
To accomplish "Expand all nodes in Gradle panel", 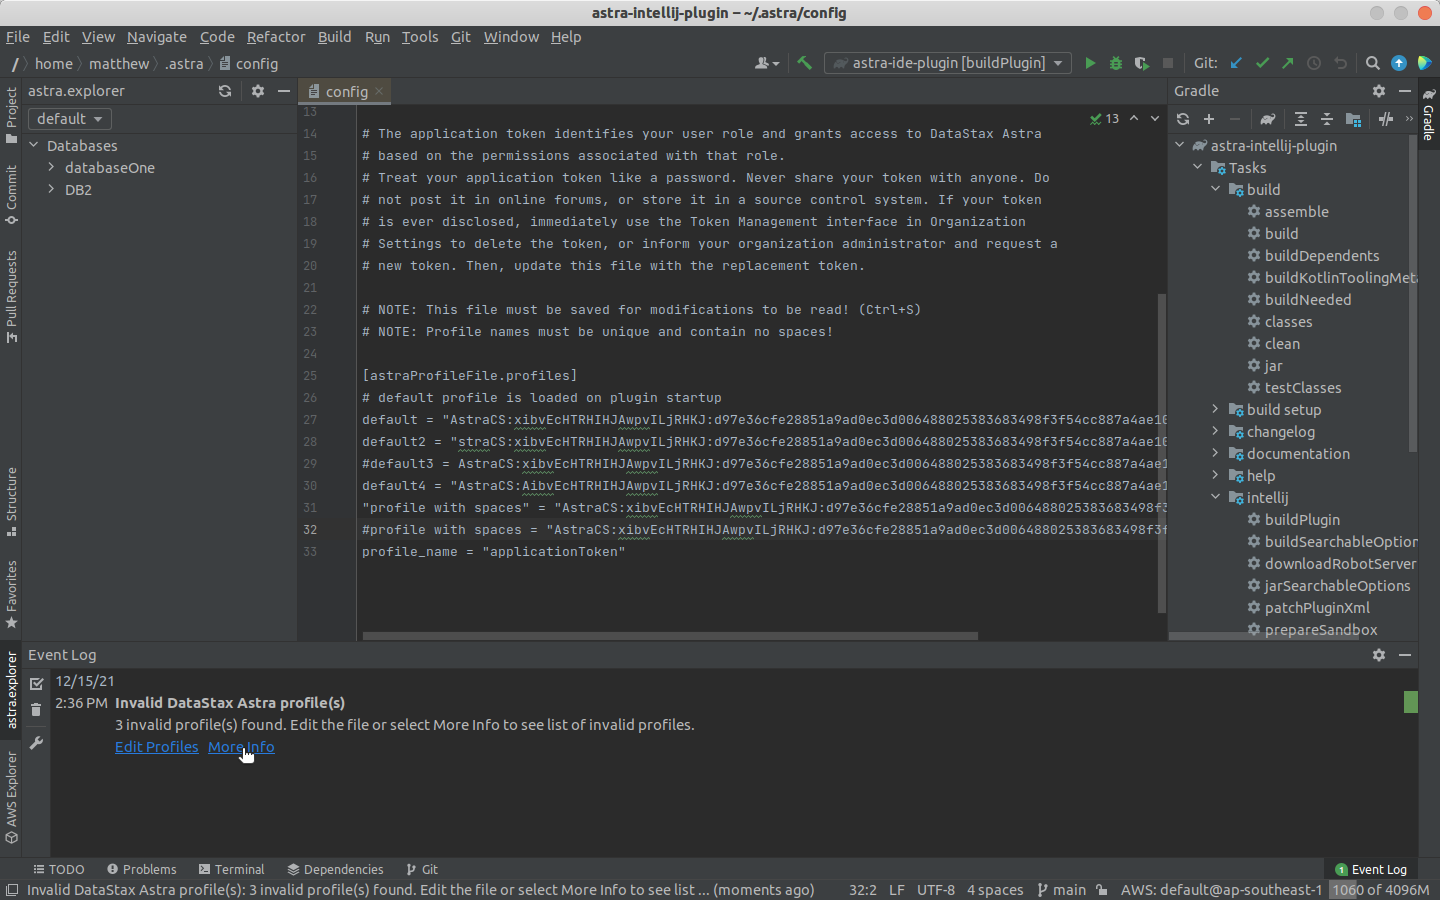I will (x=1301, y=119).
